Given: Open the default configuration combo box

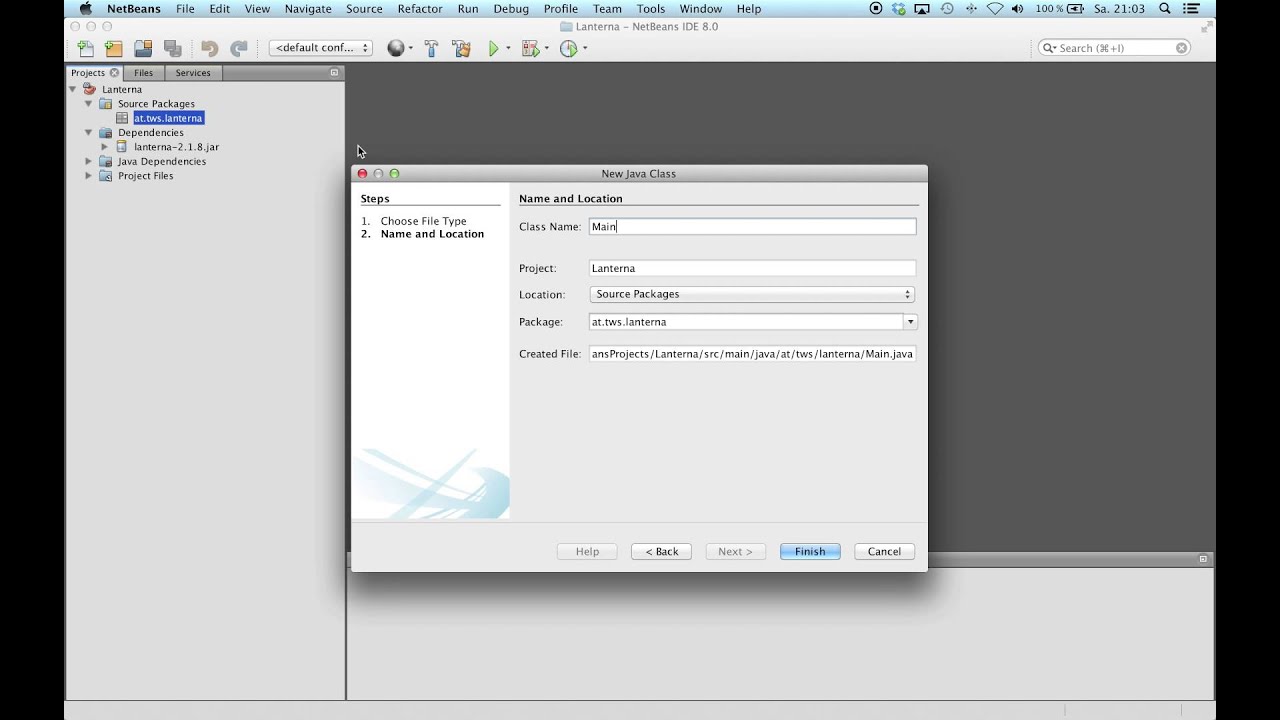Looking at the screenshot, I should pyautogui.click(x=321, y=48).
